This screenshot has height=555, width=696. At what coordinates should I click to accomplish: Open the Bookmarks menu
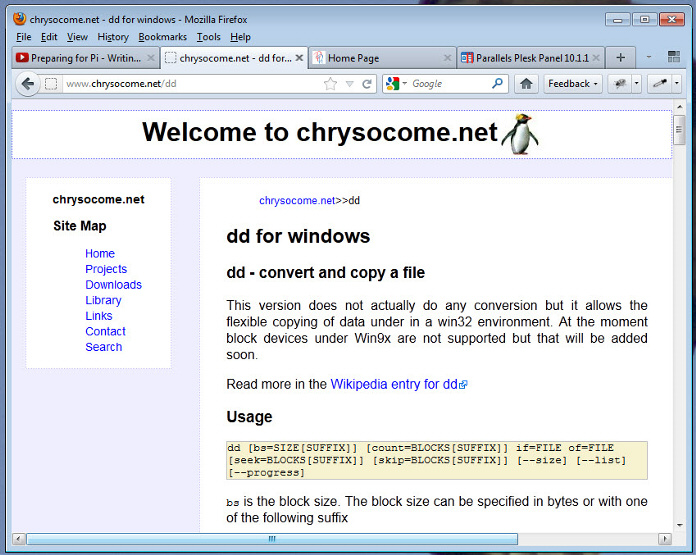click(162, 37)
